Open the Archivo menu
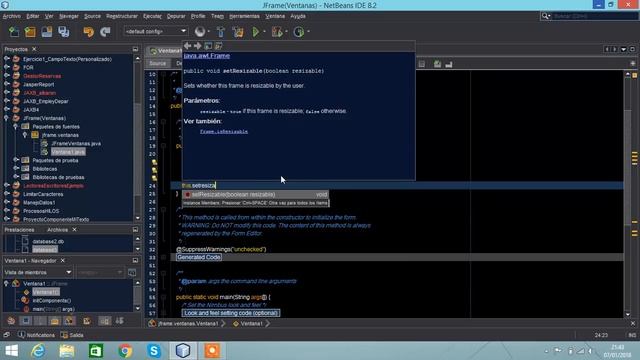The height and width of the screenshot is (360, 640). pyautogui.click(x=11, y=16)
